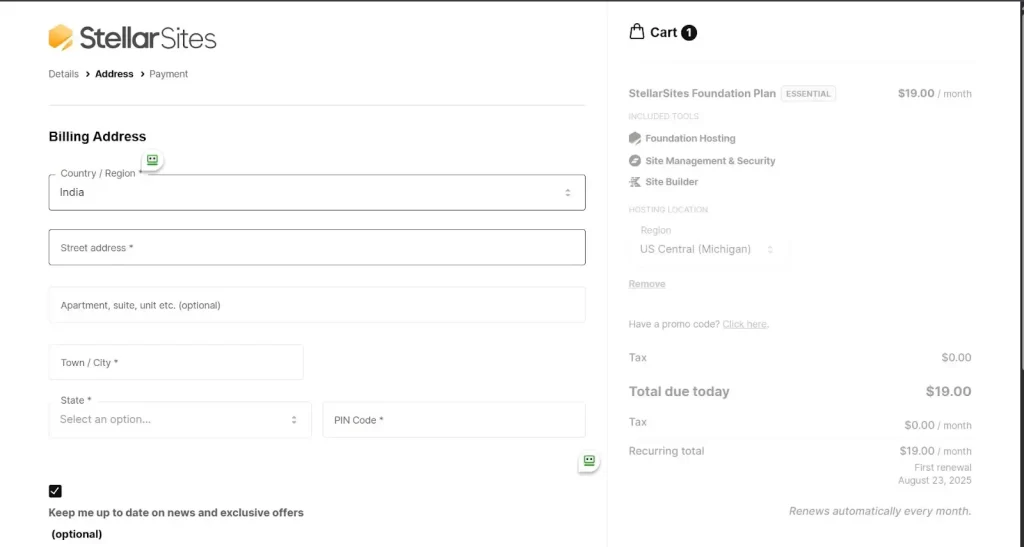This screenshot has height=547, width=1024.
Task: Click the StellarSites logo icon
Action: pyautogui.click(x=61, y=38)
